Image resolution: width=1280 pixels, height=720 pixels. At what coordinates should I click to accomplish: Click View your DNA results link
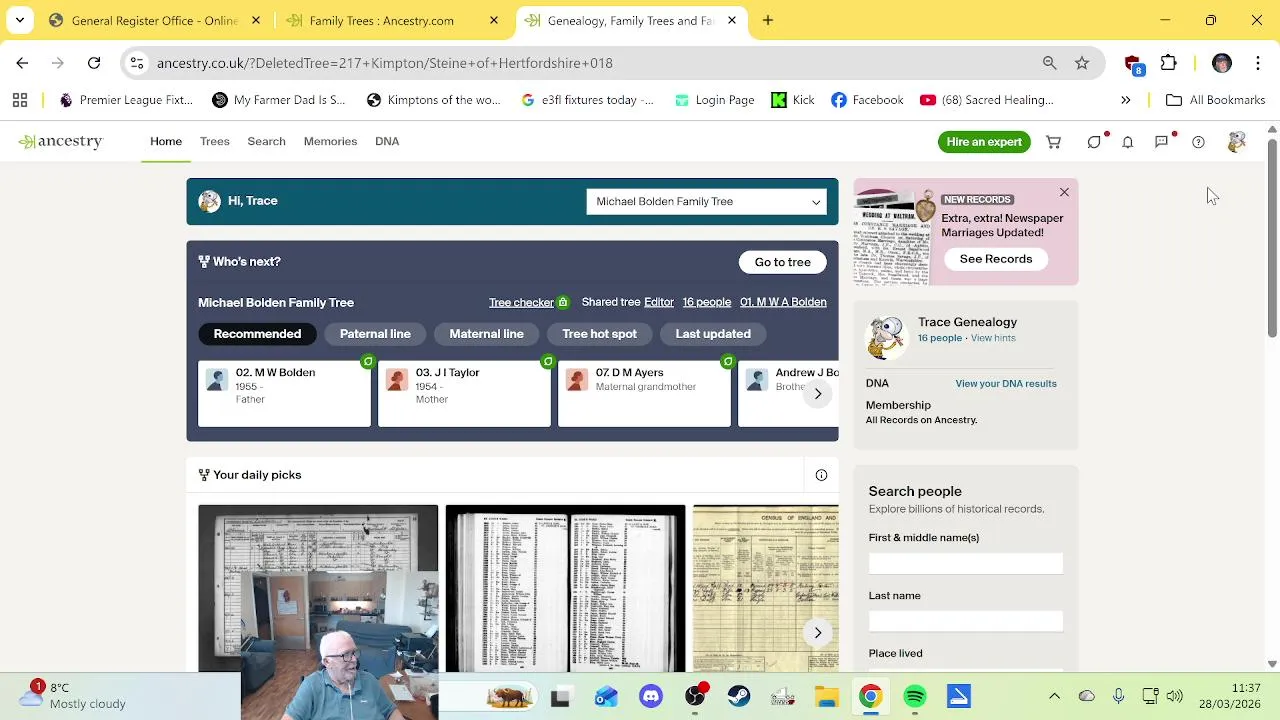pyautogui.click(x=1006, y=384)
